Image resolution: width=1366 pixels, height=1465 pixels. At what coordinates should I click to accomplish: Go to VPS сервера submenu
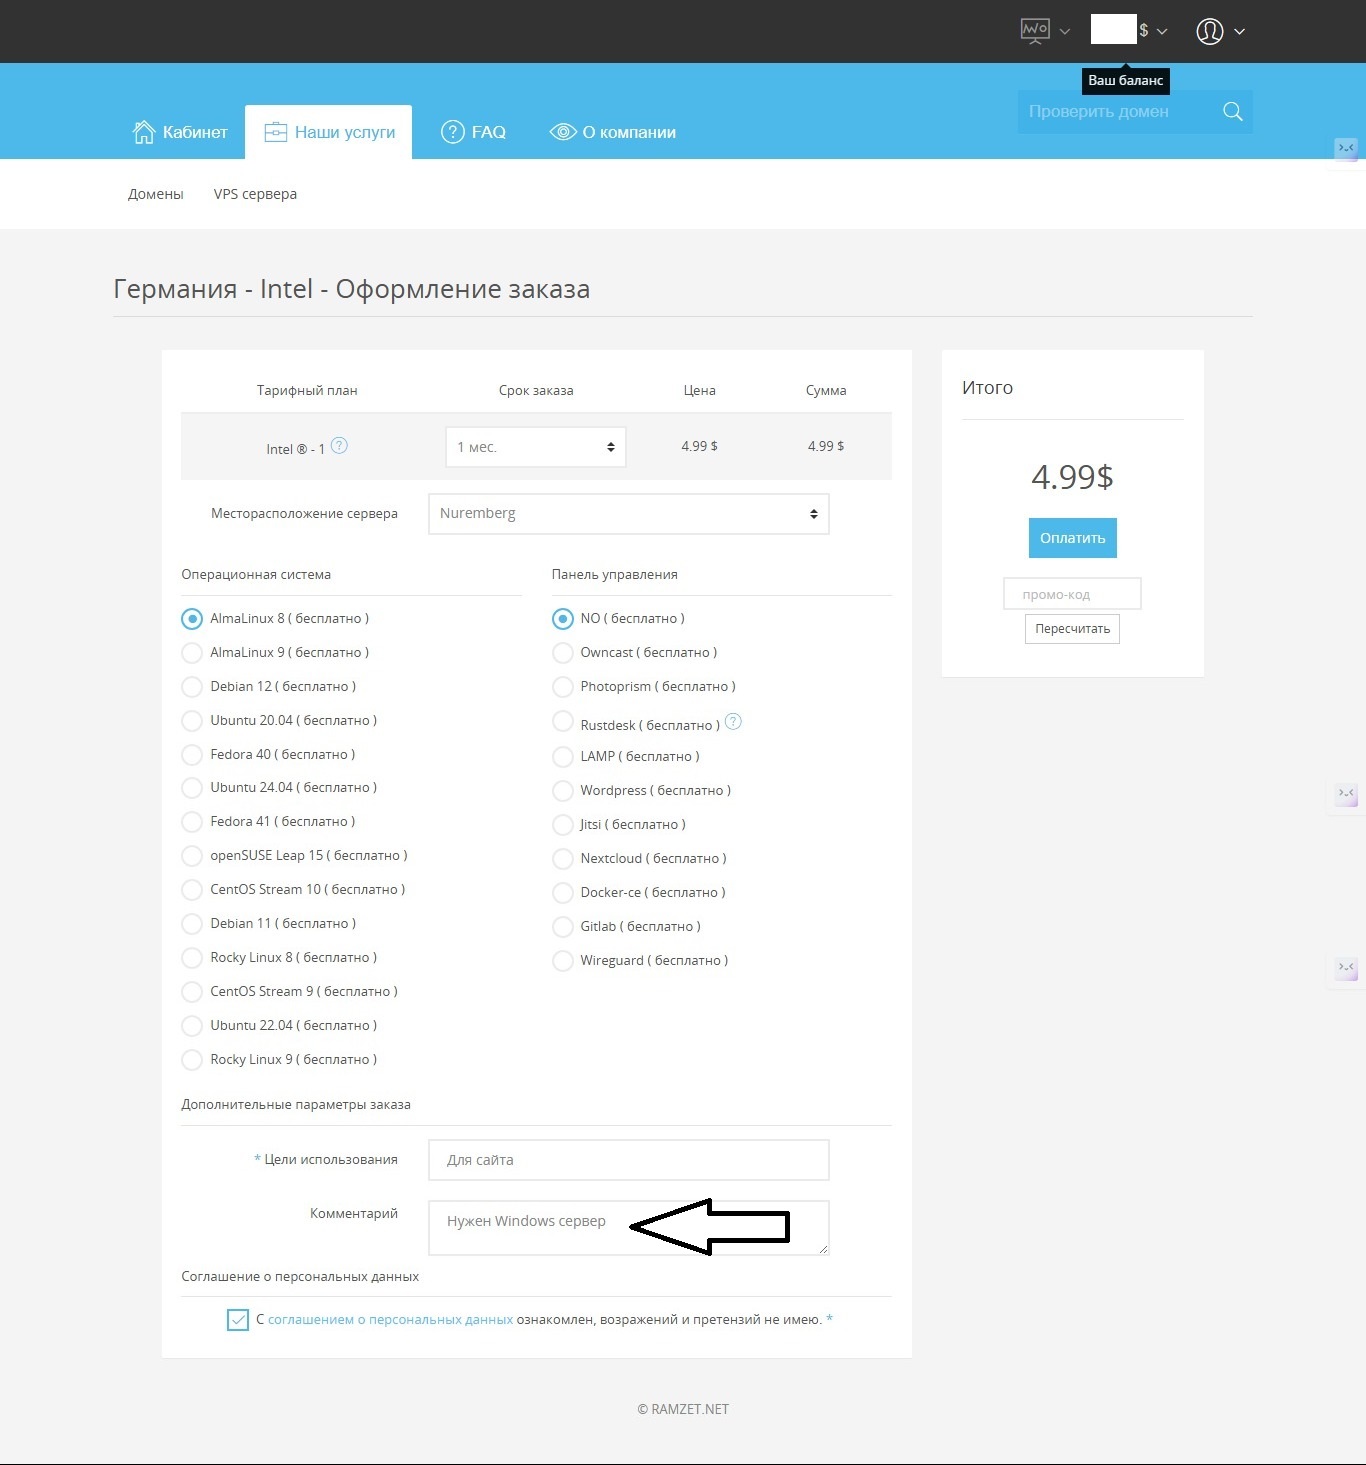coord(255,194)
